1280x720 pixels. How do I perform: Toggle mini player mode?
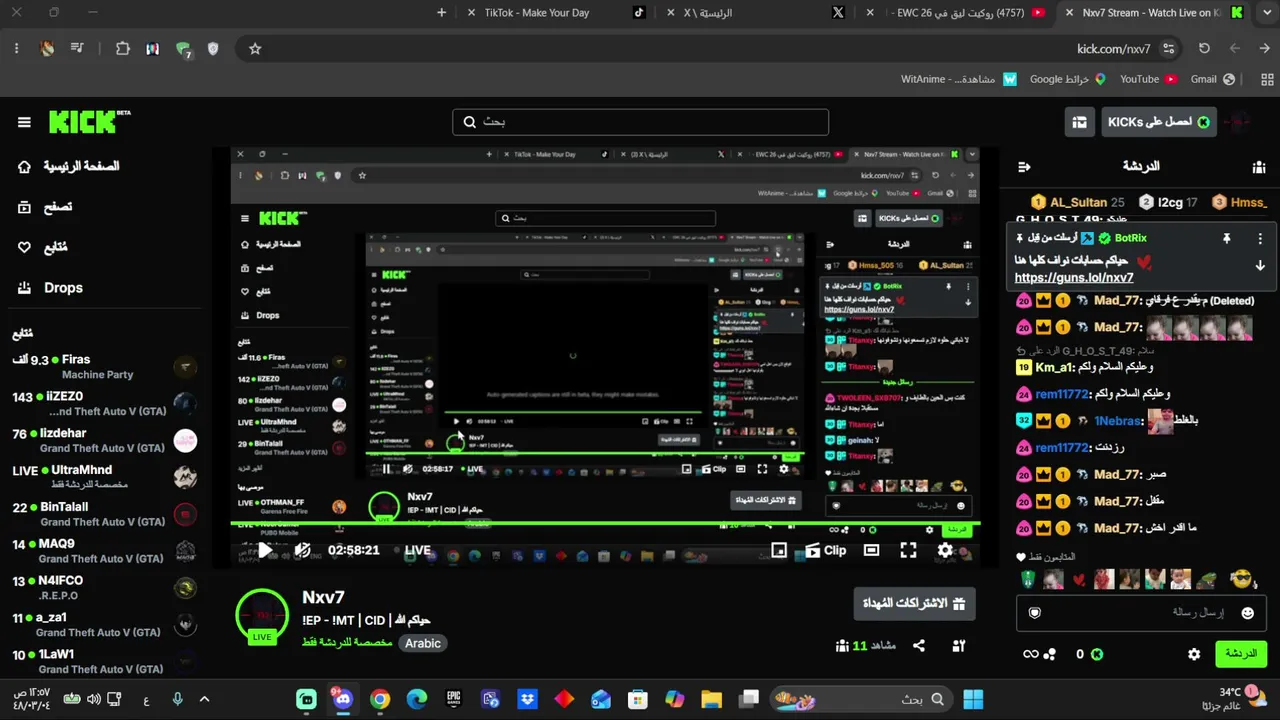pos(779,550)
